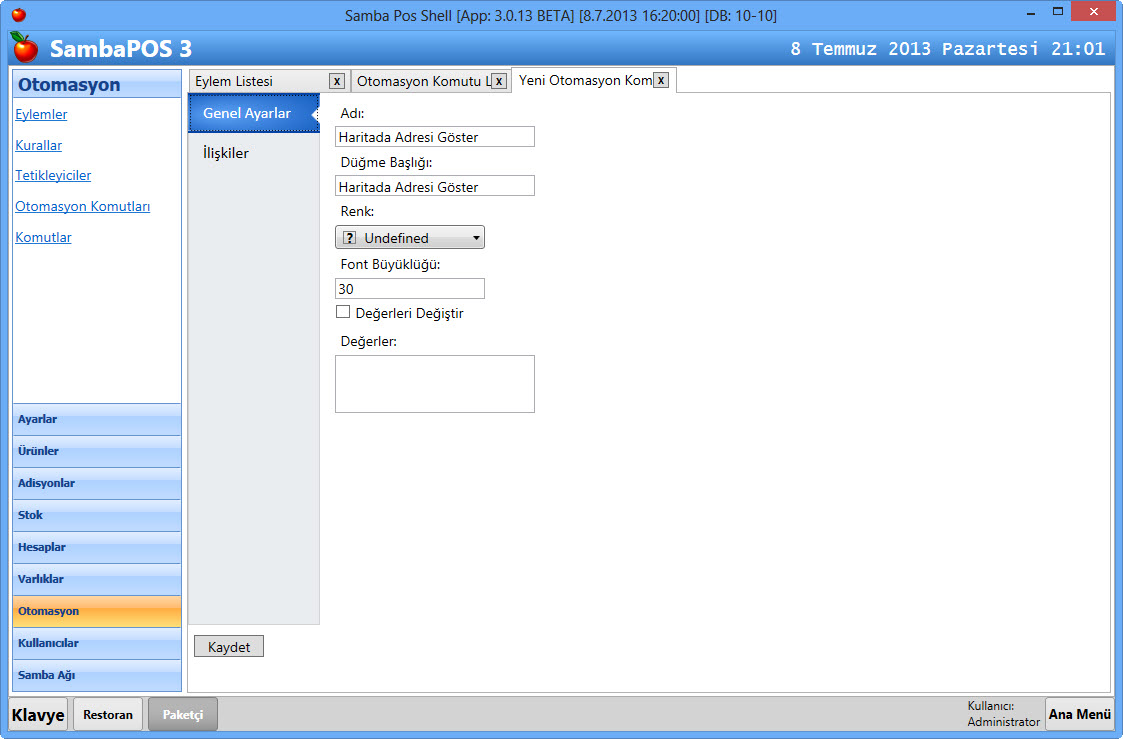Open the Renk color dropdown

point(409,237)
